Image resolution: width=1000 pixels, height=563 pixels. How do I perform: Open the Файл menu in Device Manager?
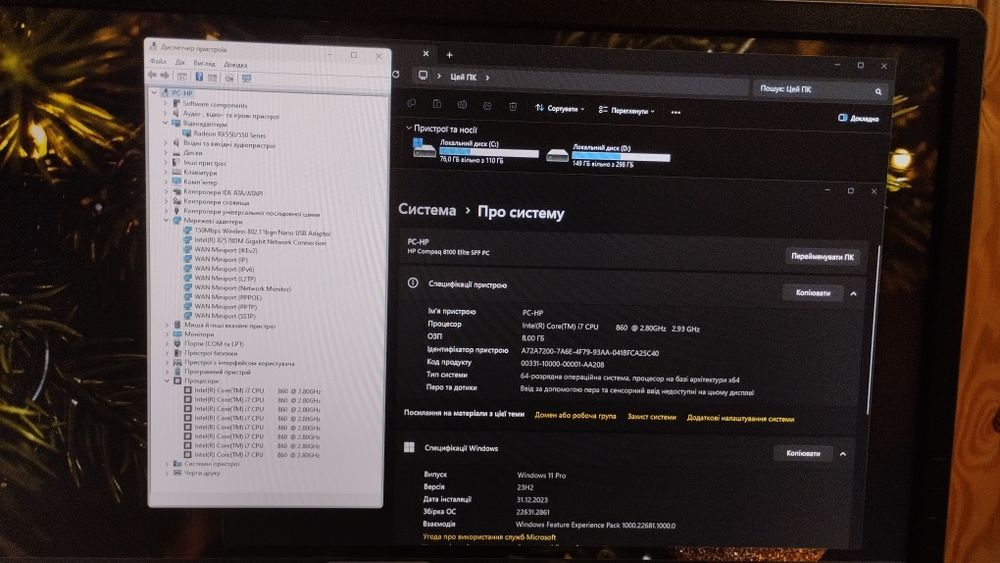(x=158, y=62)
